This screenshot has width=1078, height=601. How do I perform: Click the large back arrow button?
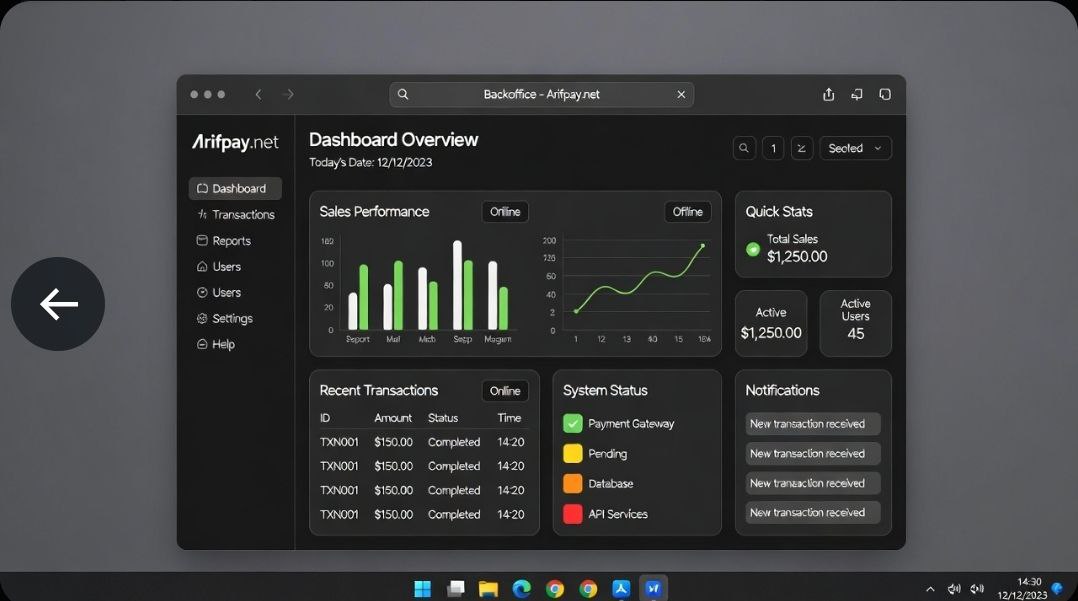point(58,304)
